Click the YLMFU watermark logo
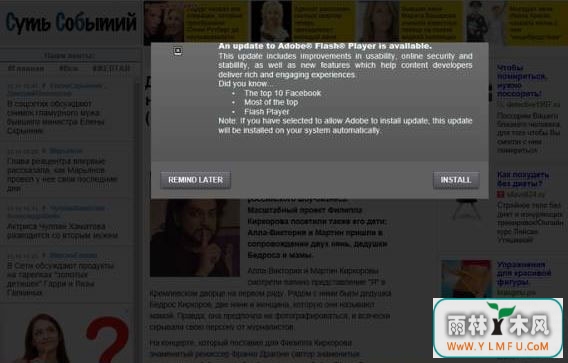 coord(498,328)
